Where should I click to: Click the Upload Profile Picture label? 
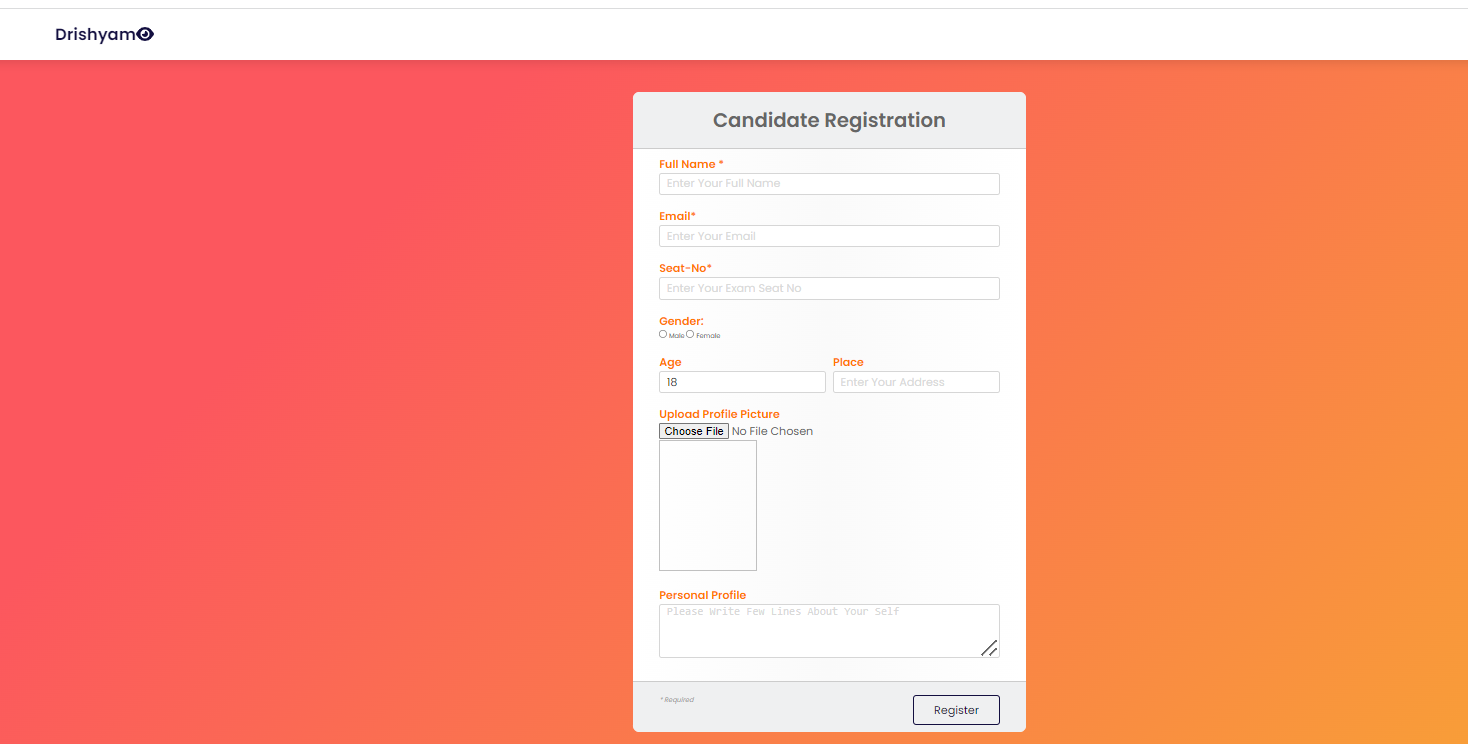719,413
